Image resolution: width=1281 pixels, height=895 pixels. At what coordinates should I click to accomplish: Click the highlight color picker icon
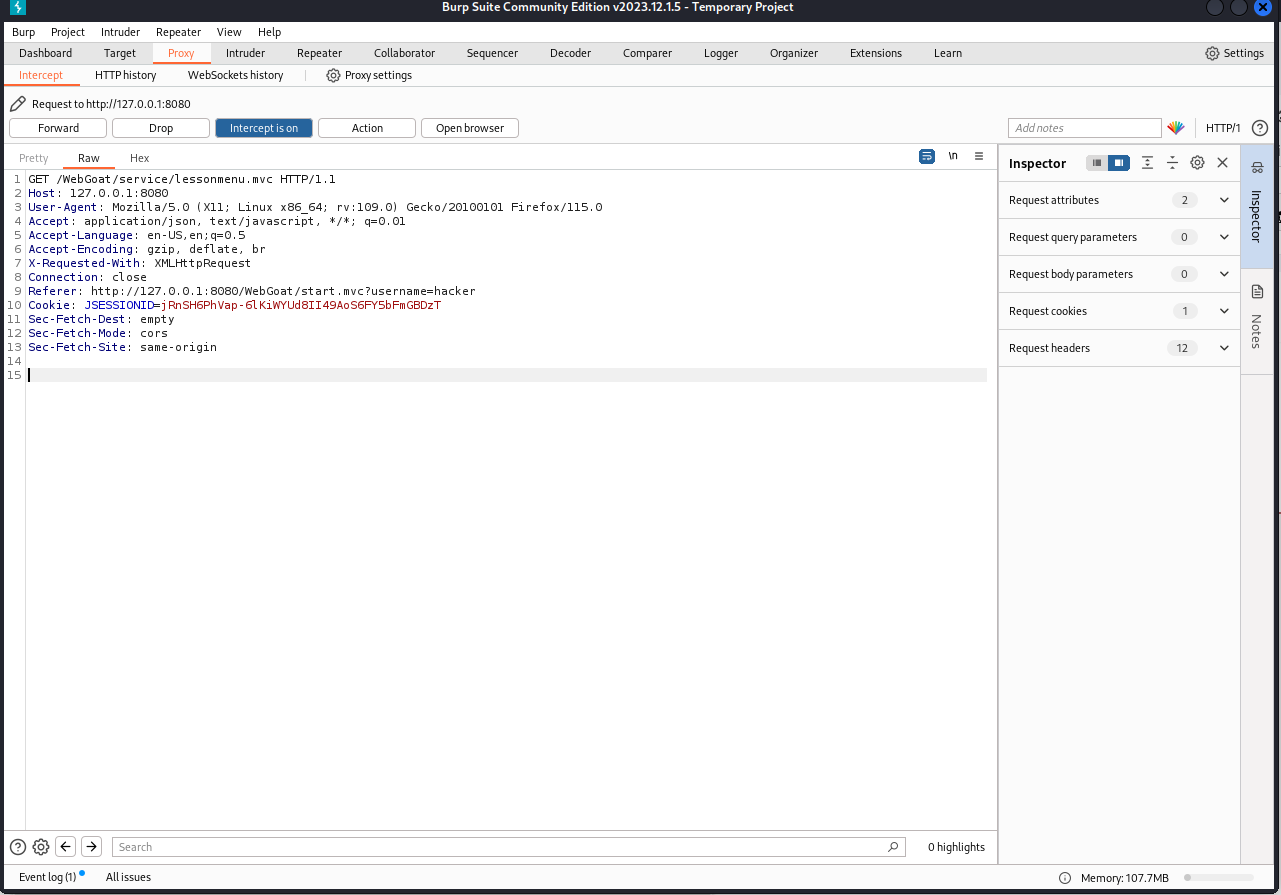[x=1176, y=128]
